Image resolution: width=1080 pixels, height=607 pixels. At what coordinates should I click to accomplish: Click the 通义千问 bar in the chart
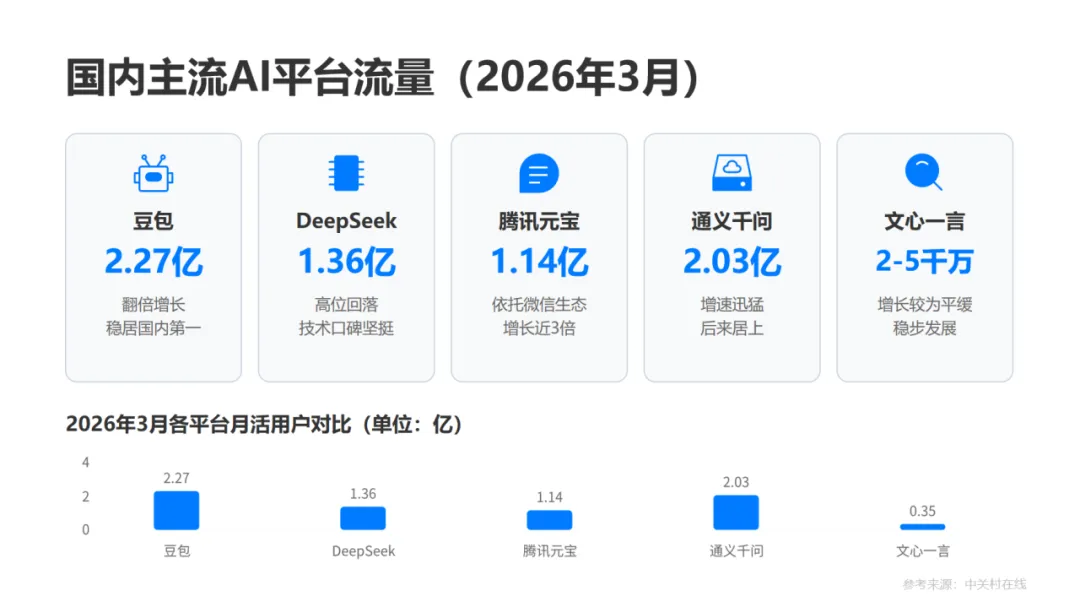click(736, 513)
